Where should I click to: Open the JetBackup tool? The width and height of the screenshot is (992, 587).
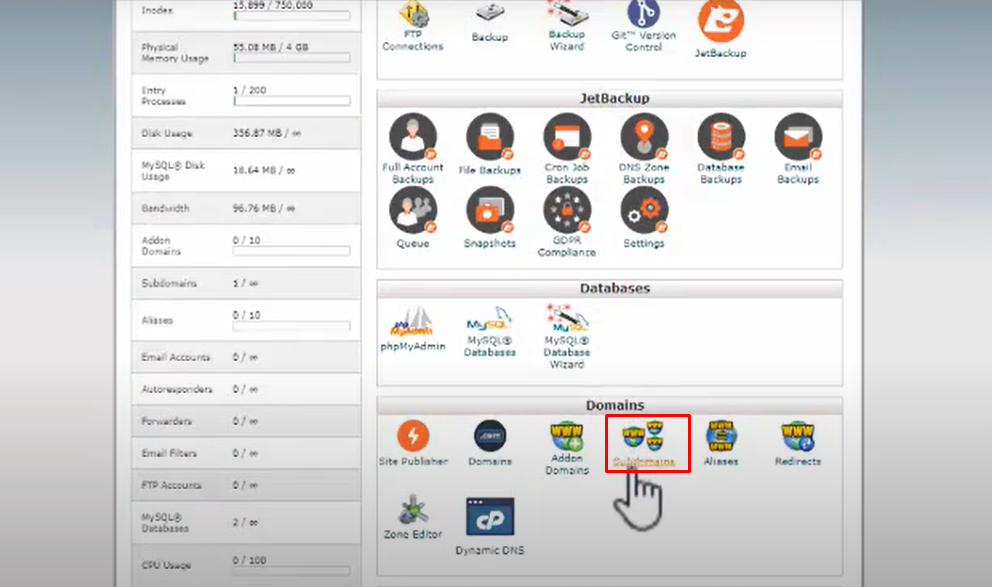click(x=722, y=25)
